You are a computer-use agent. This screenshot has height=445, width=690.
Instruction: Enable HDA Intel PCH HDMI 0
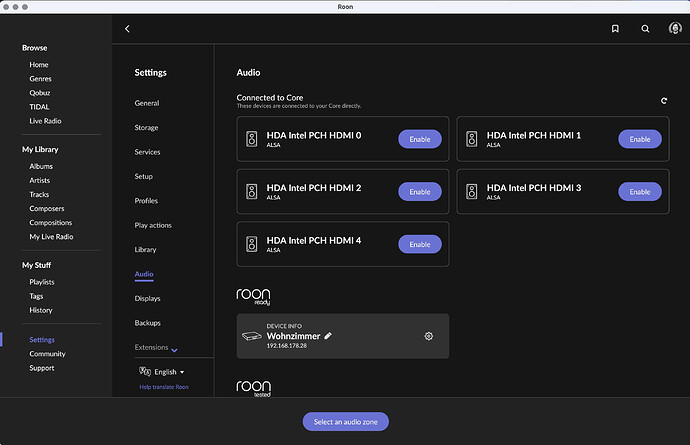pyautogui.click(x=420, y=139)
